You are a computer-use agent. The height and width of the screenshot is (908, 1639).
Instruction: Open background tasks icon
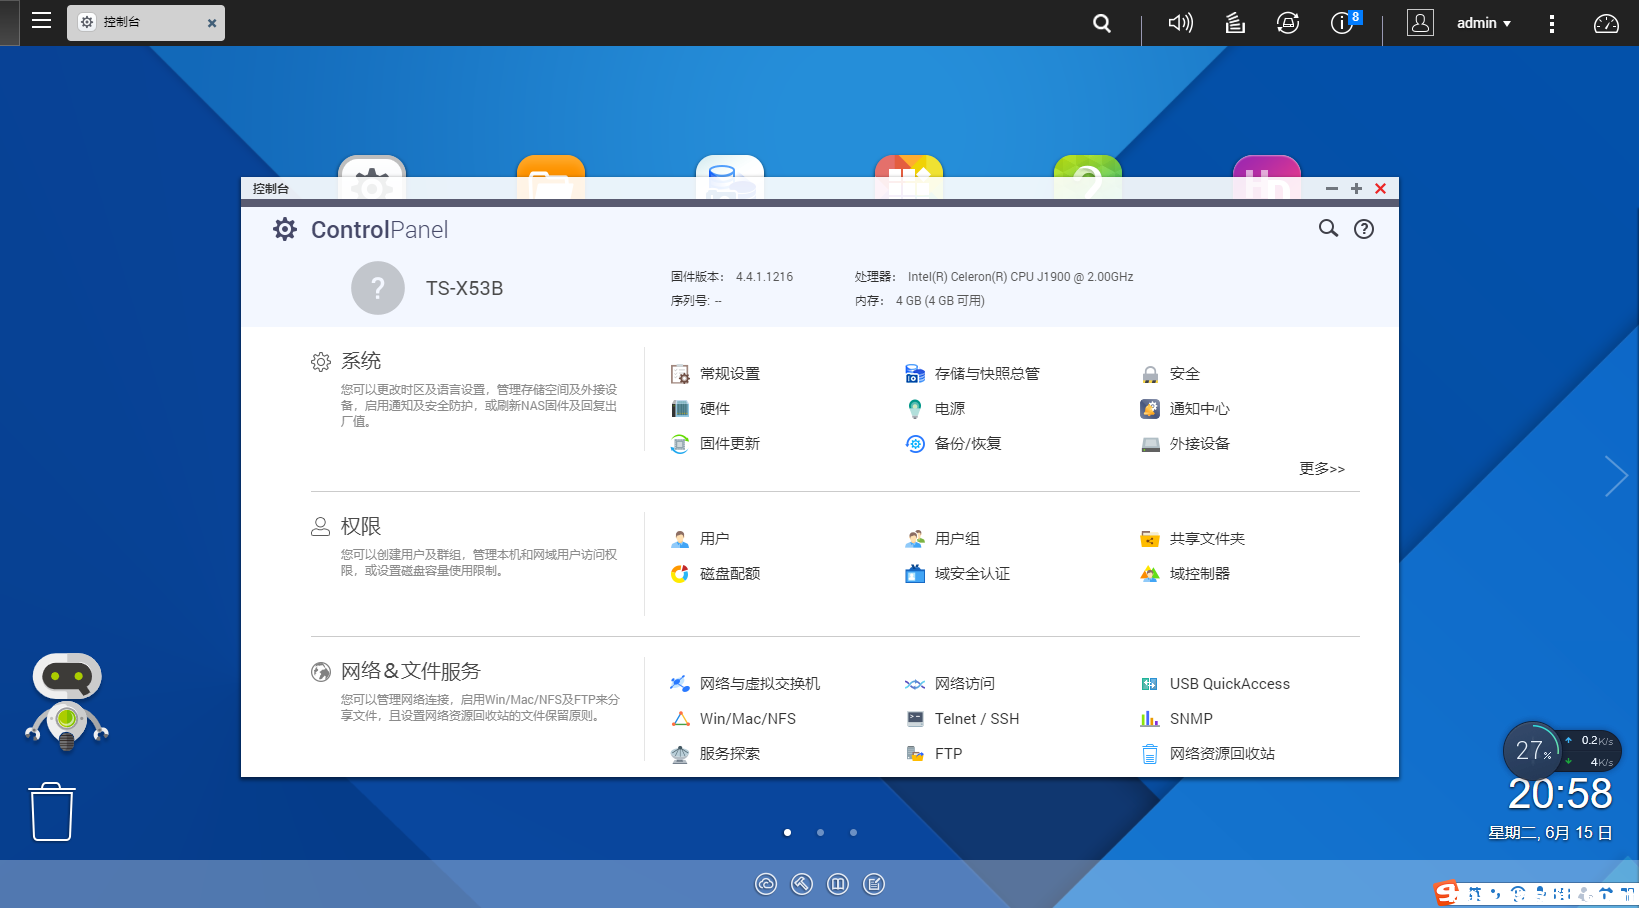(x=1235, y=23)
